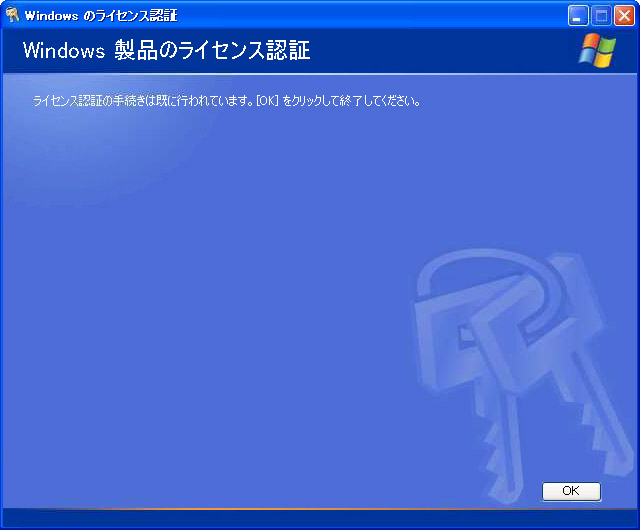The image size is (640, 530).
Task: Minimize the Windows activation window
Action: point(578,16)
